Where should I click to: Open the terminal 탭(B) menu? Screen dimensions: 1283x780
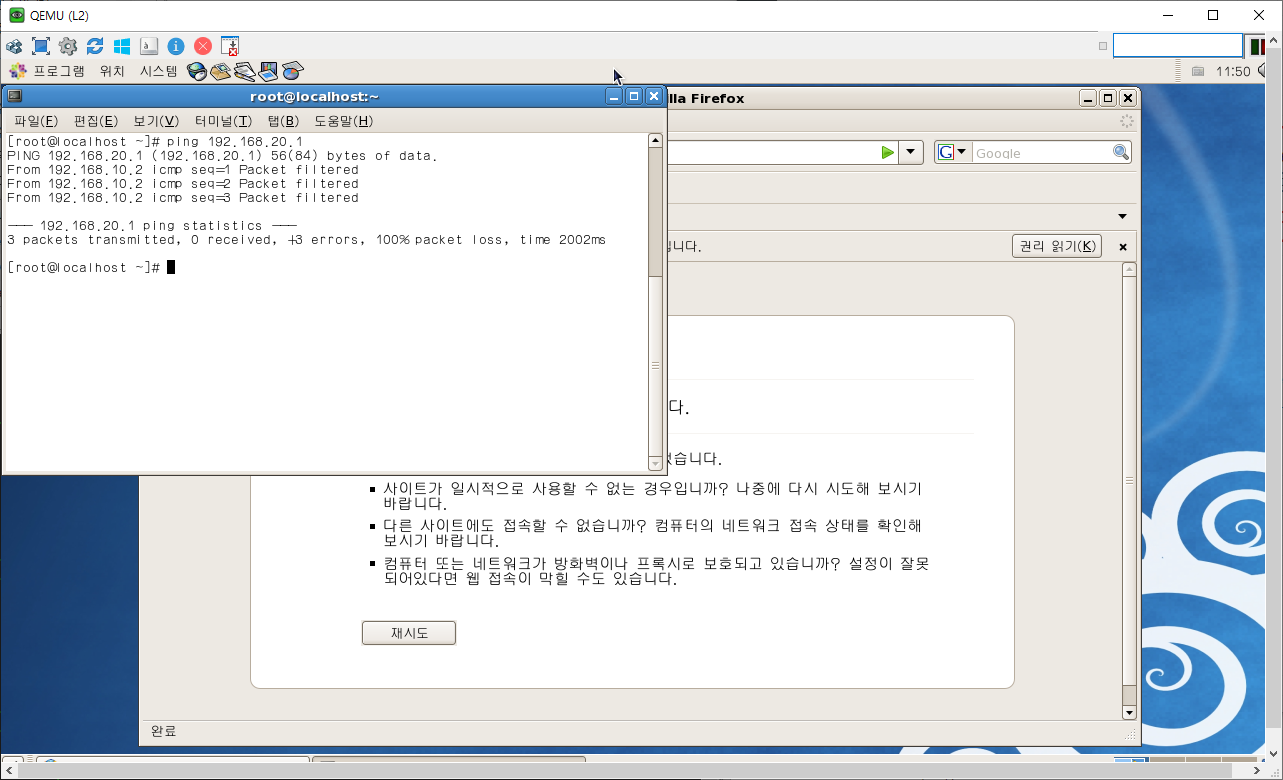[283, 121]
